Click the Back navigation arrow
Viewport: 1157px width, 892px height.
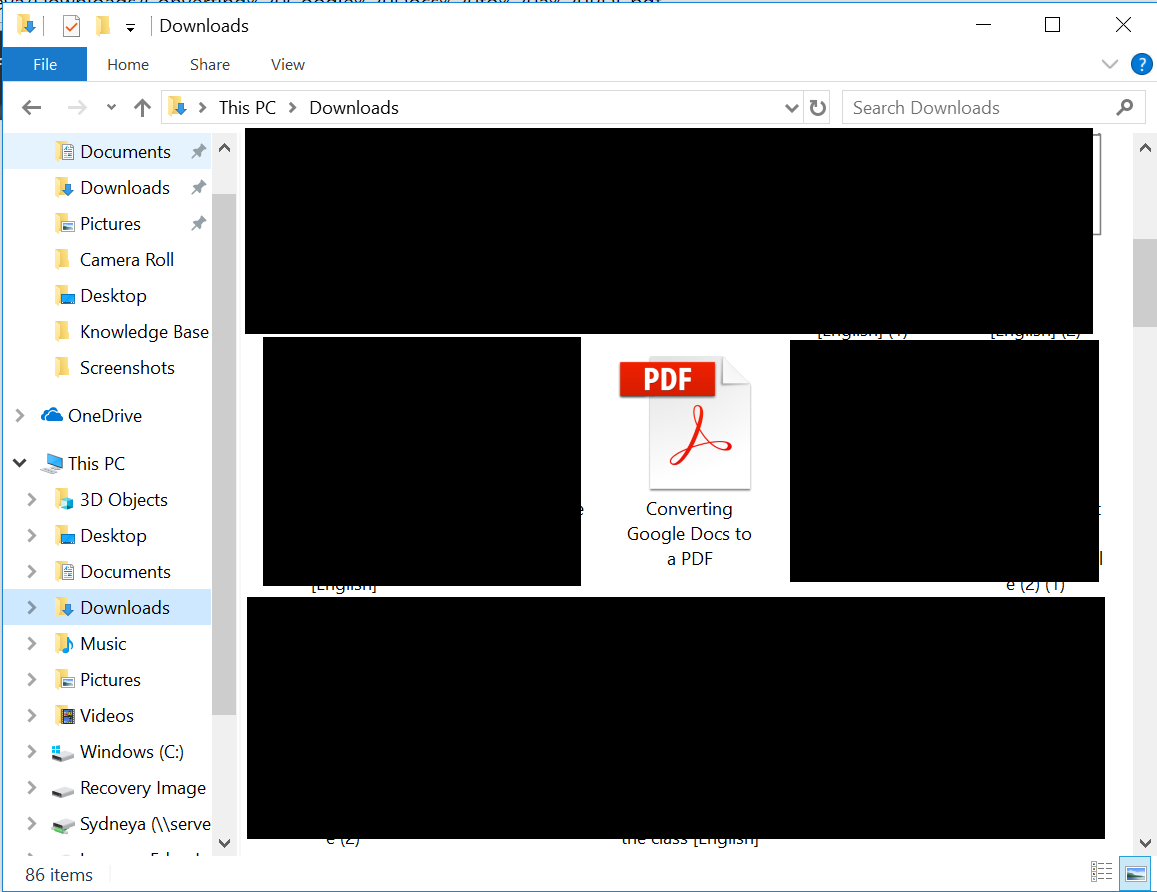pos(32,108)
